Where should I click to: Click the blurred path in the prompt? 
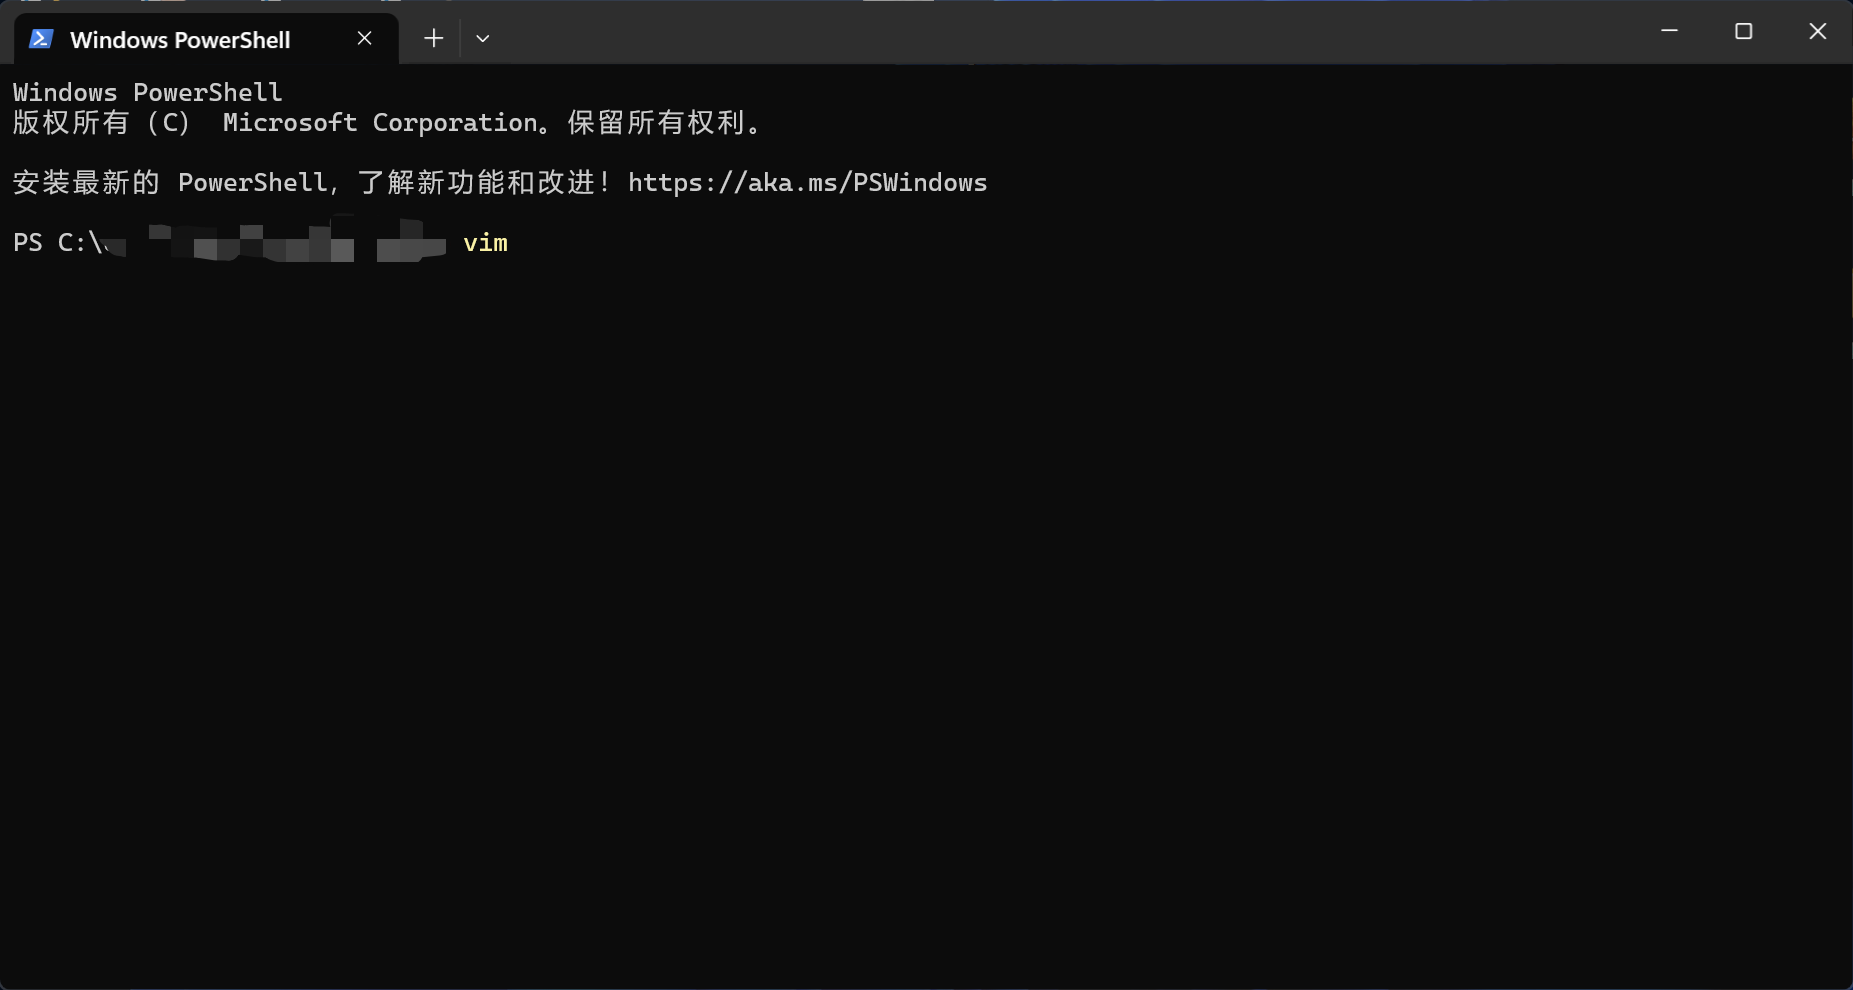[270, 243]
